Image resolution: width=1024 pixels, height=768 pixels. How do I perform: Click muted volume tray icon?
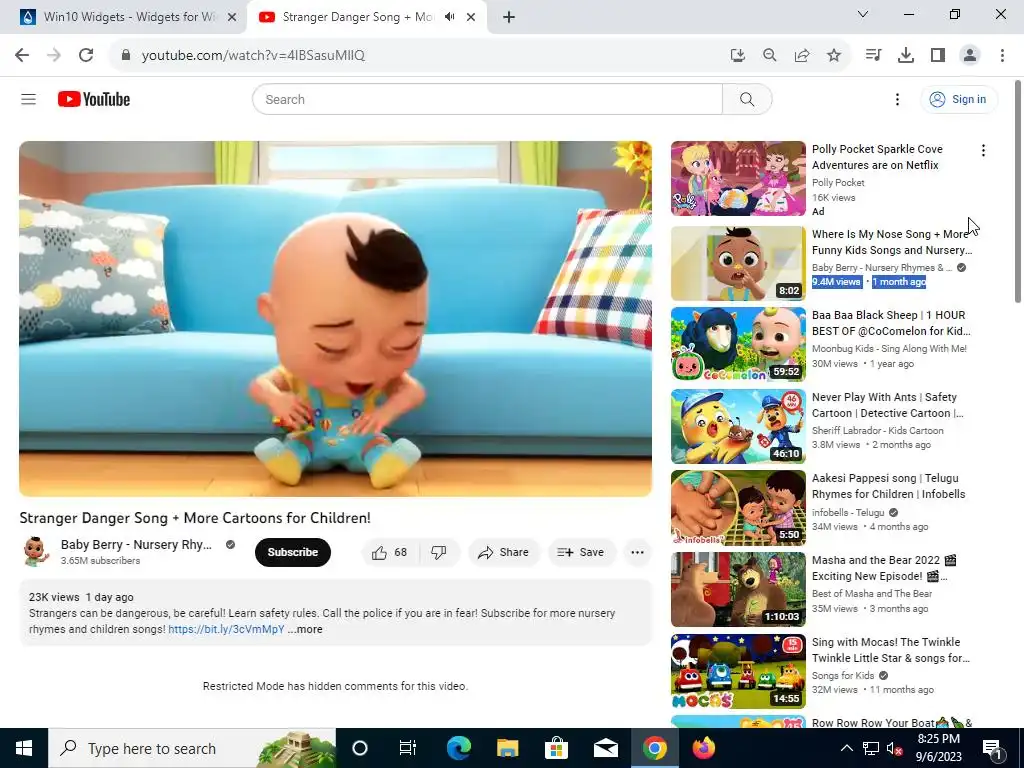pyautogui.click(x=894, y=748)
